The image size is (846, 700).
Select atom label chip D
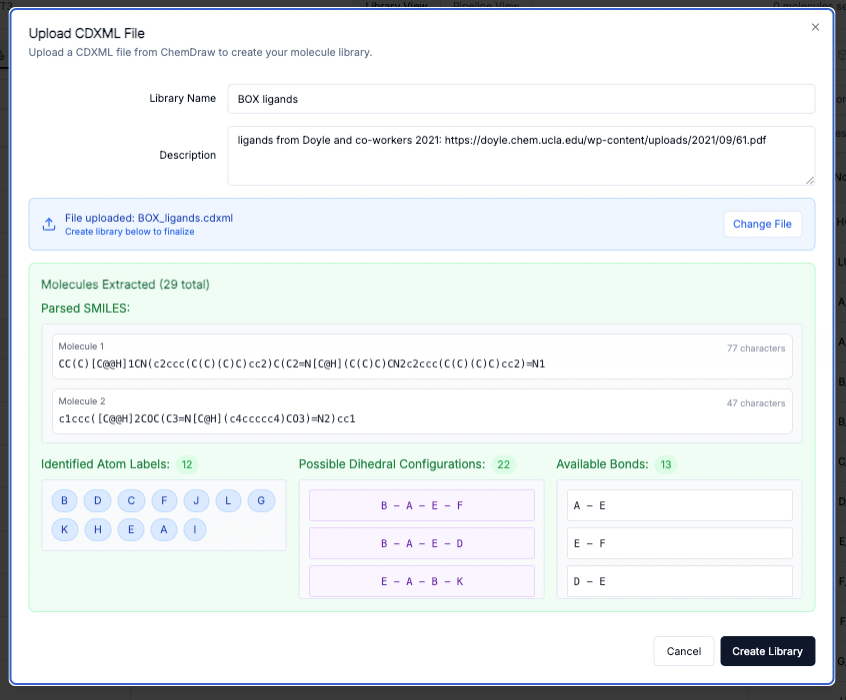[97, 500]
